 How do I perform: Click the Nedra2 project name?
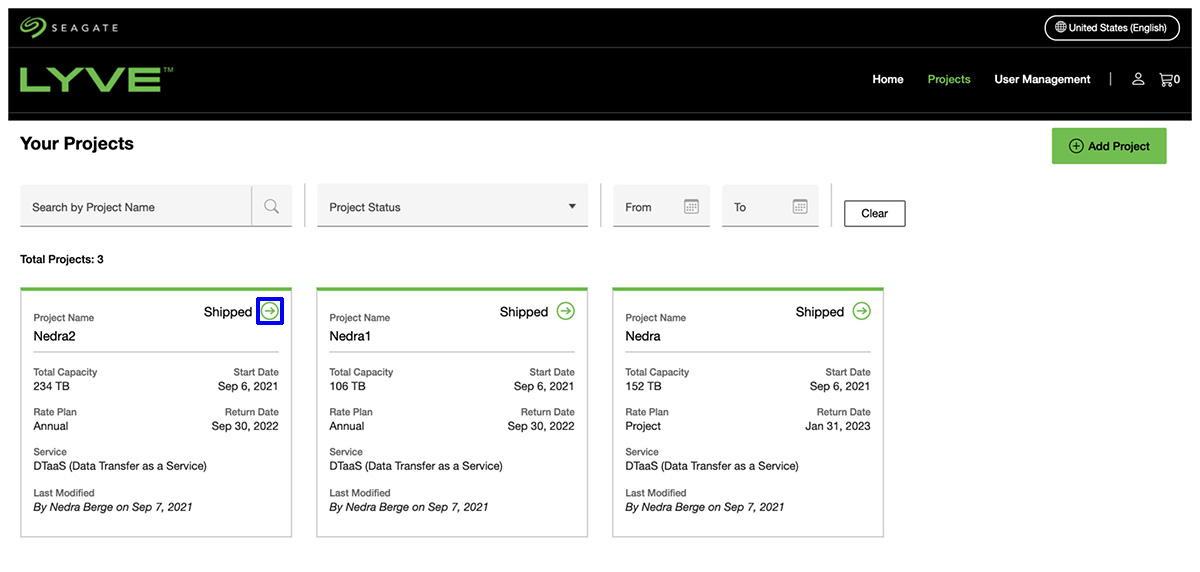click(x=55, y=336)
